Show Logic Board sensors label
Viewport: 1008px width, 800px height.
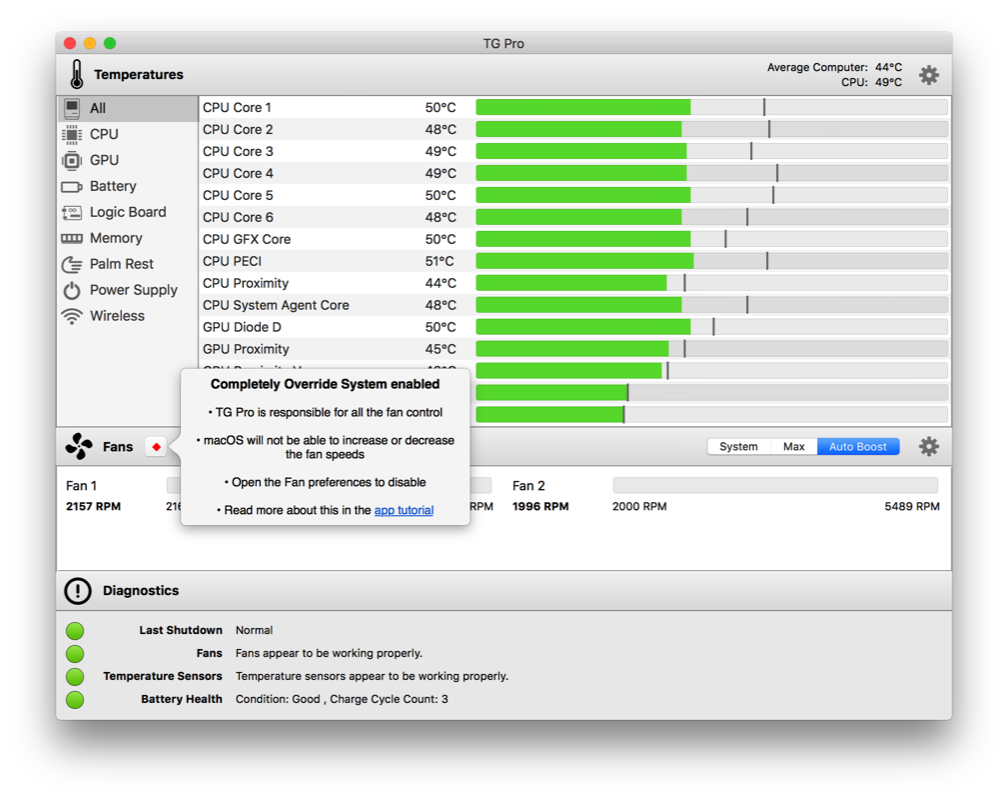pos(128,212)
